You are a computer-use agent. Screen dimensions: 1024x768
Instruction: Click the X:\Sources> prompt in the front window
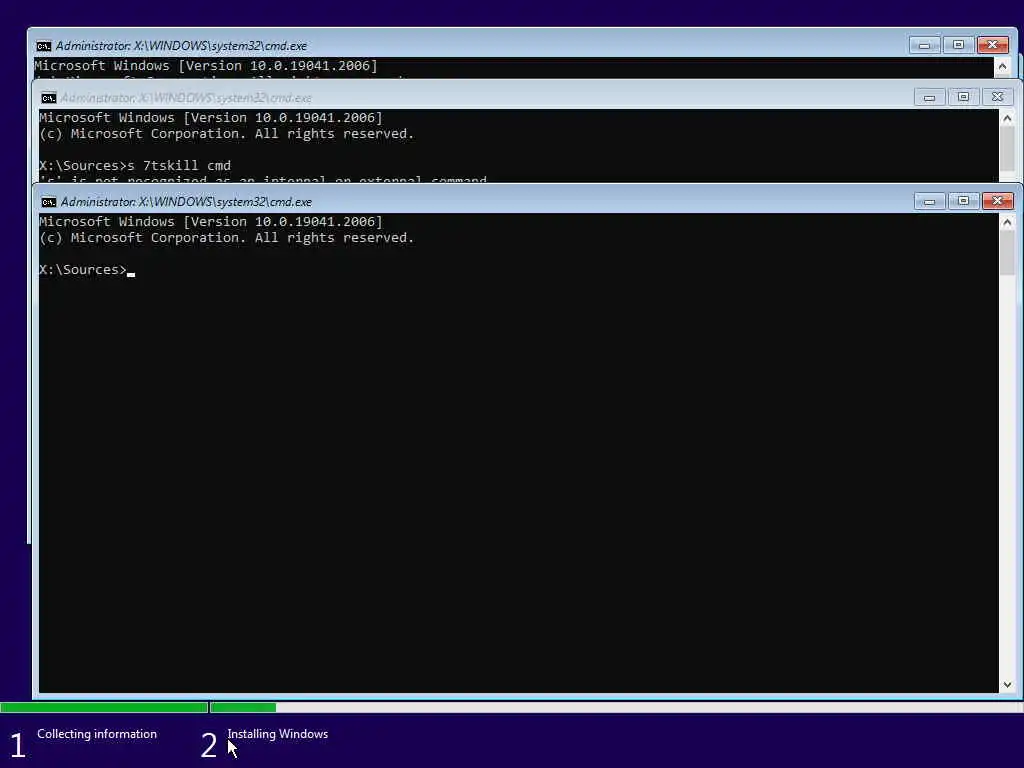pos(83,270)
